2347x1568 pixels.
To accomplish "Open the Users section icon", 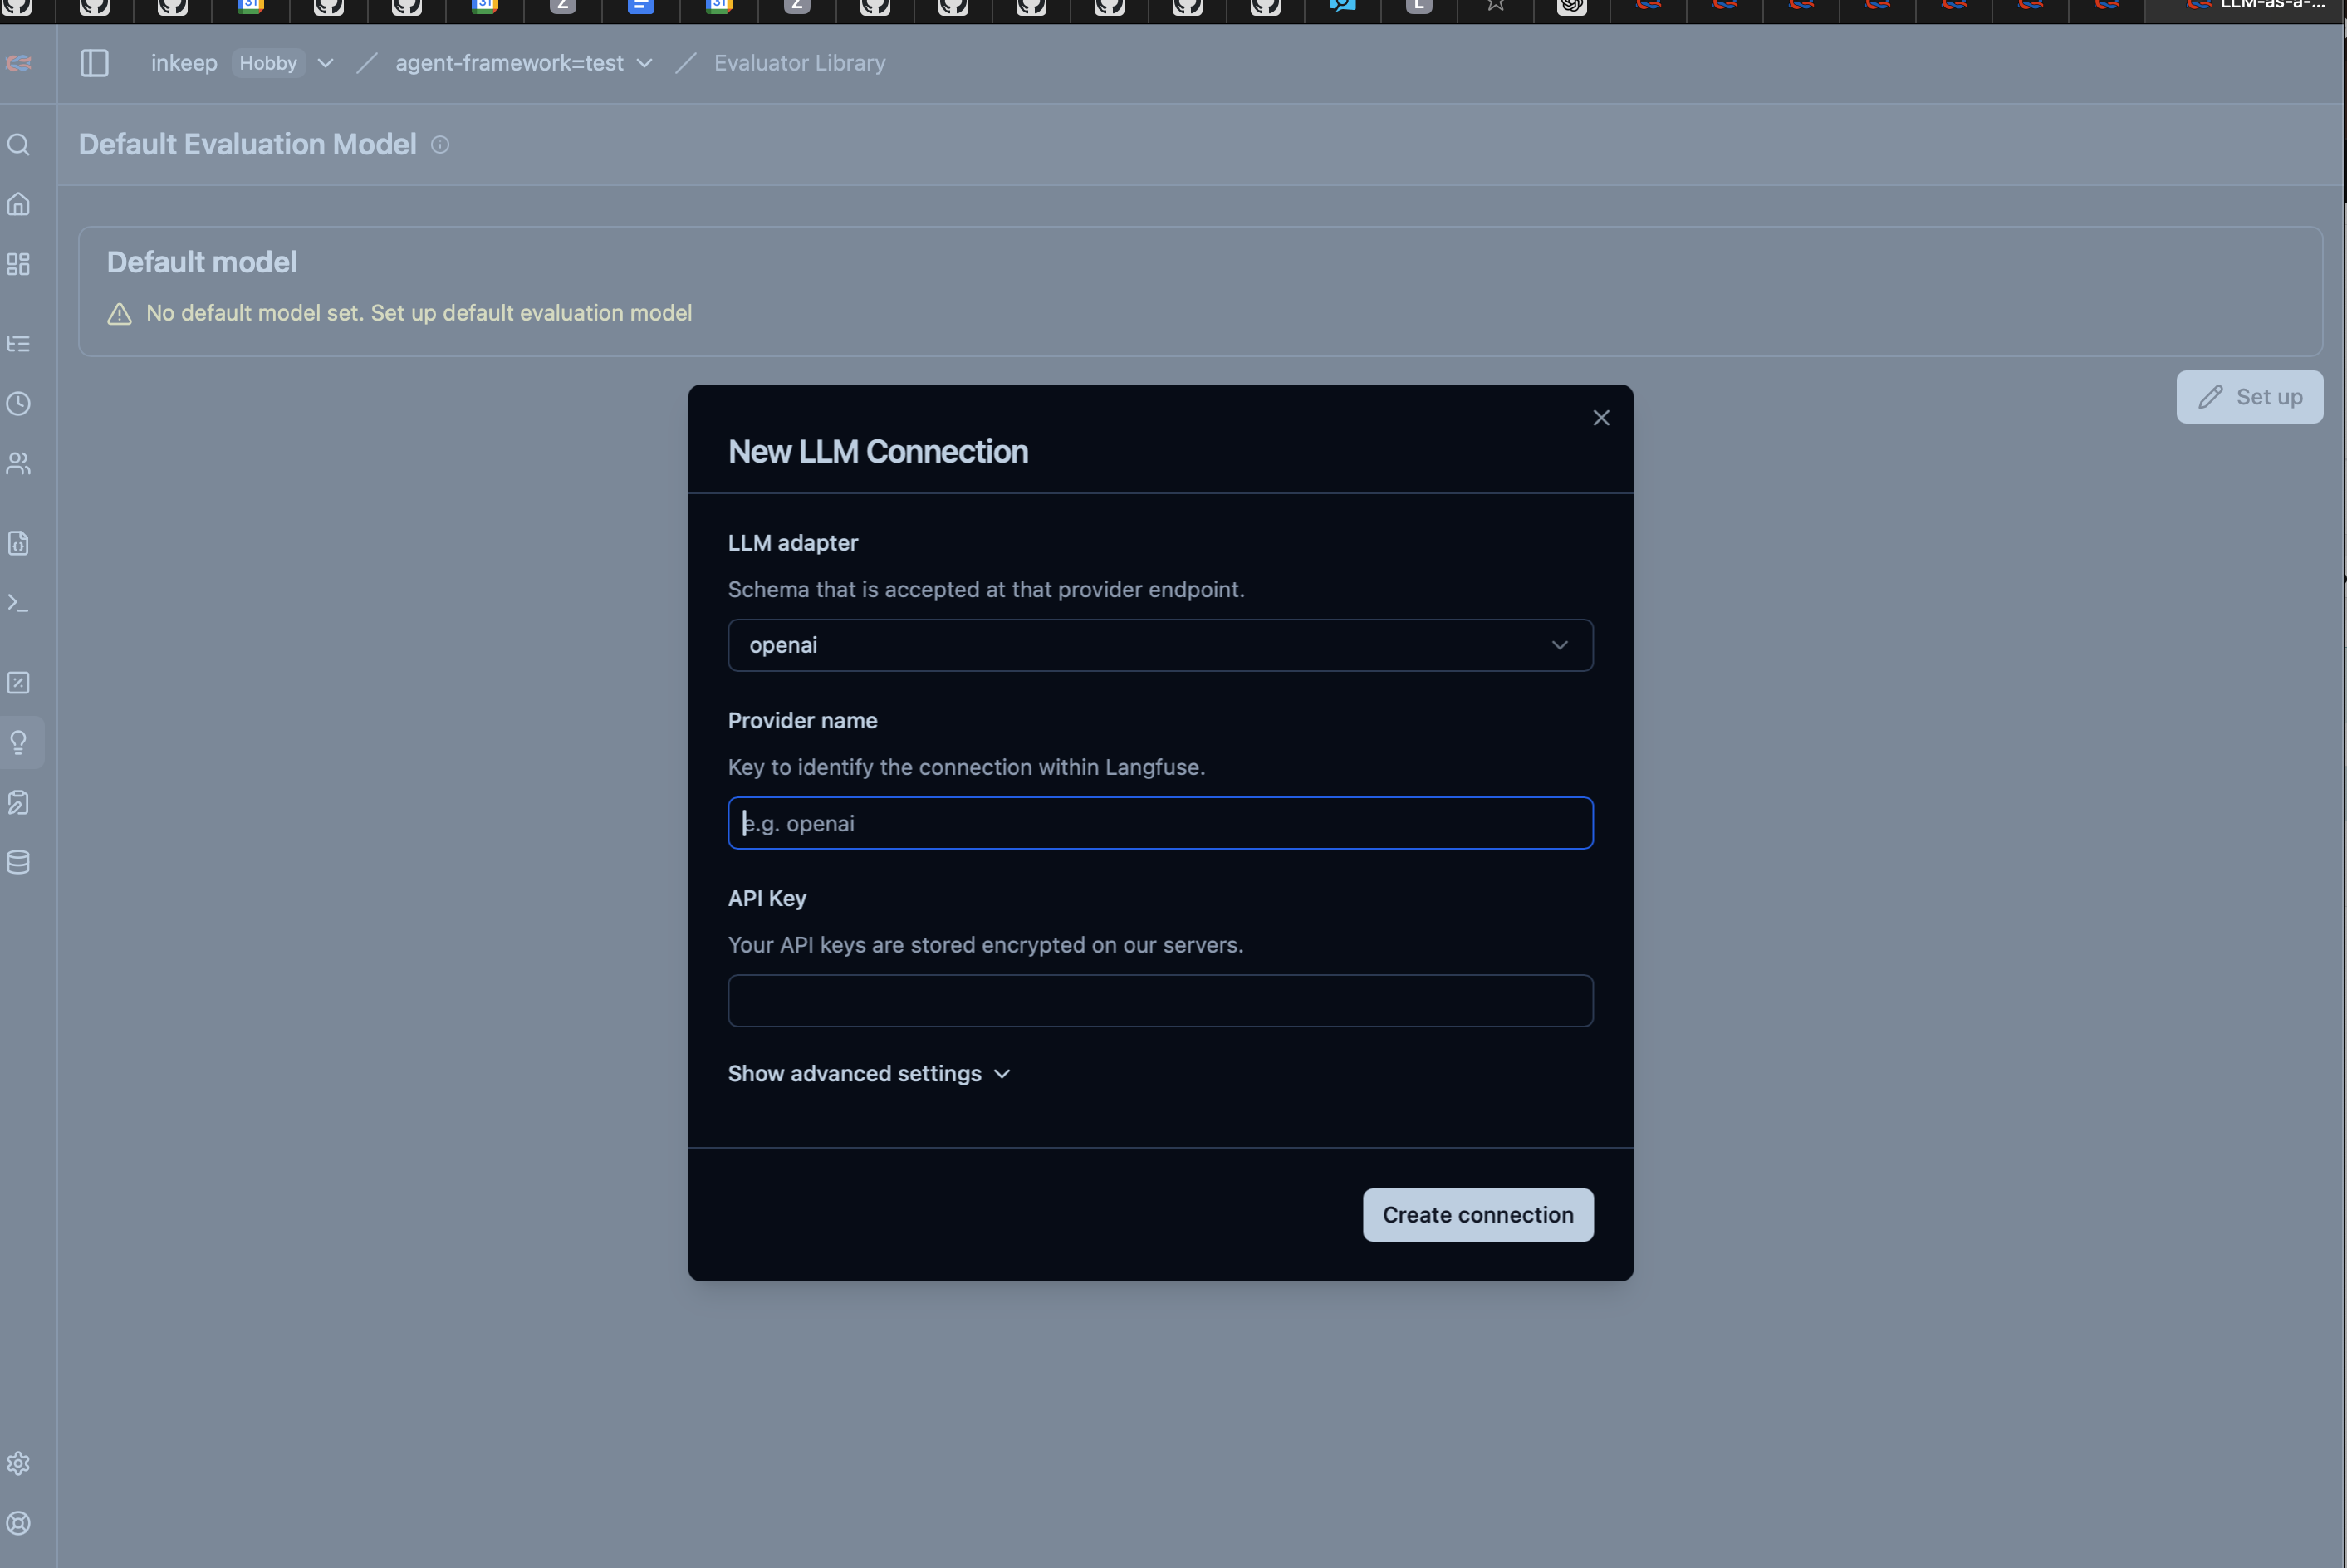I will tap(18, 463).
